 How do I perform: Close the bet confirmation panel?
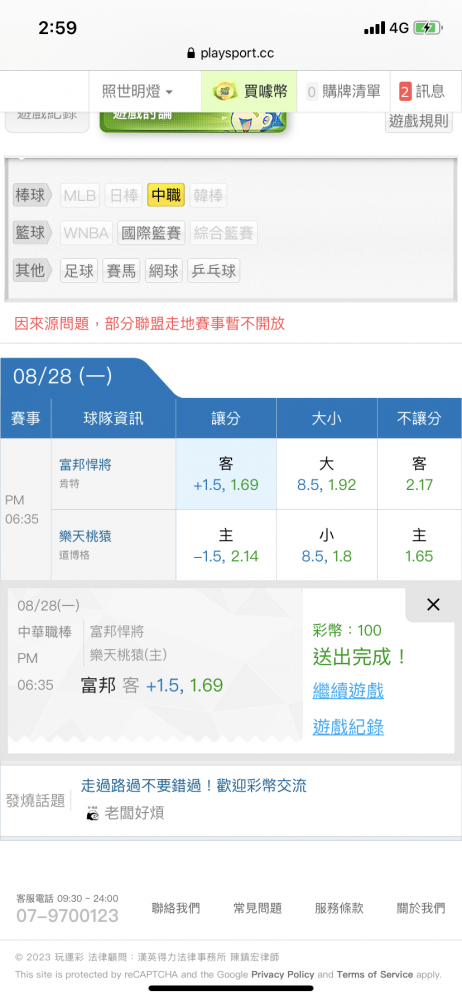pos(433,605)
